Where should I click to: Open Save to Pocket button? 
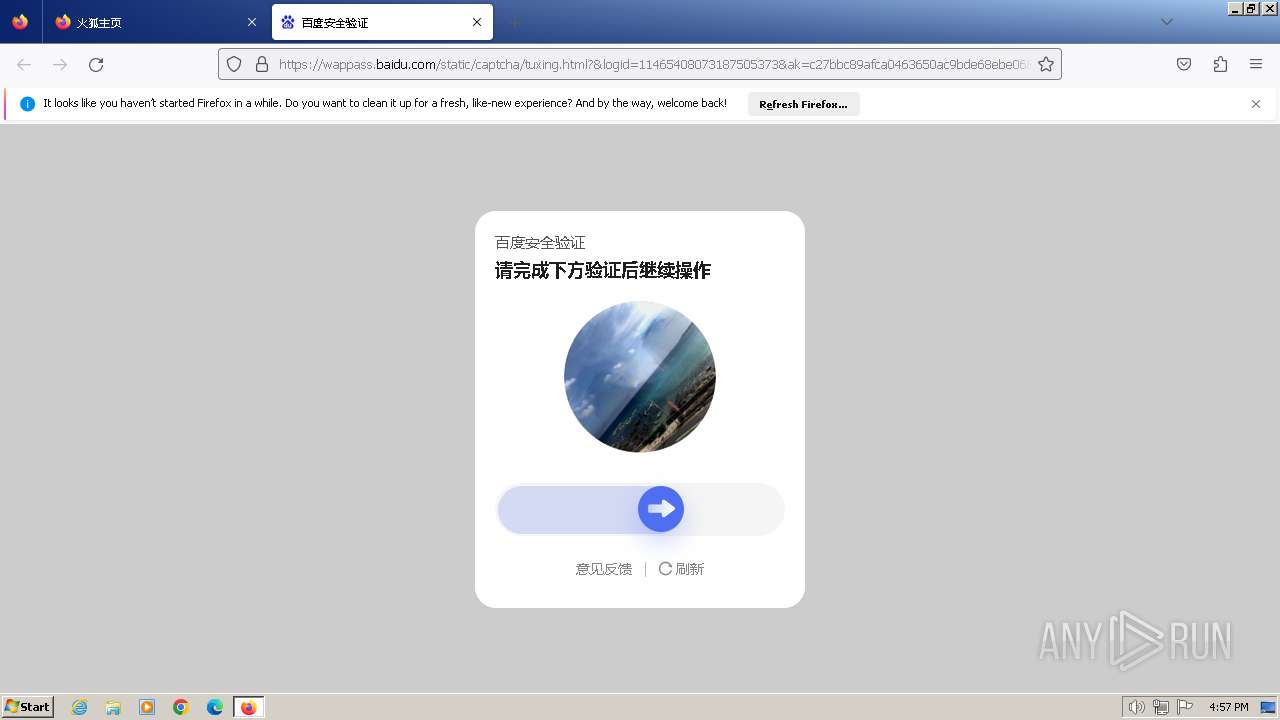tap(1184, 64)
